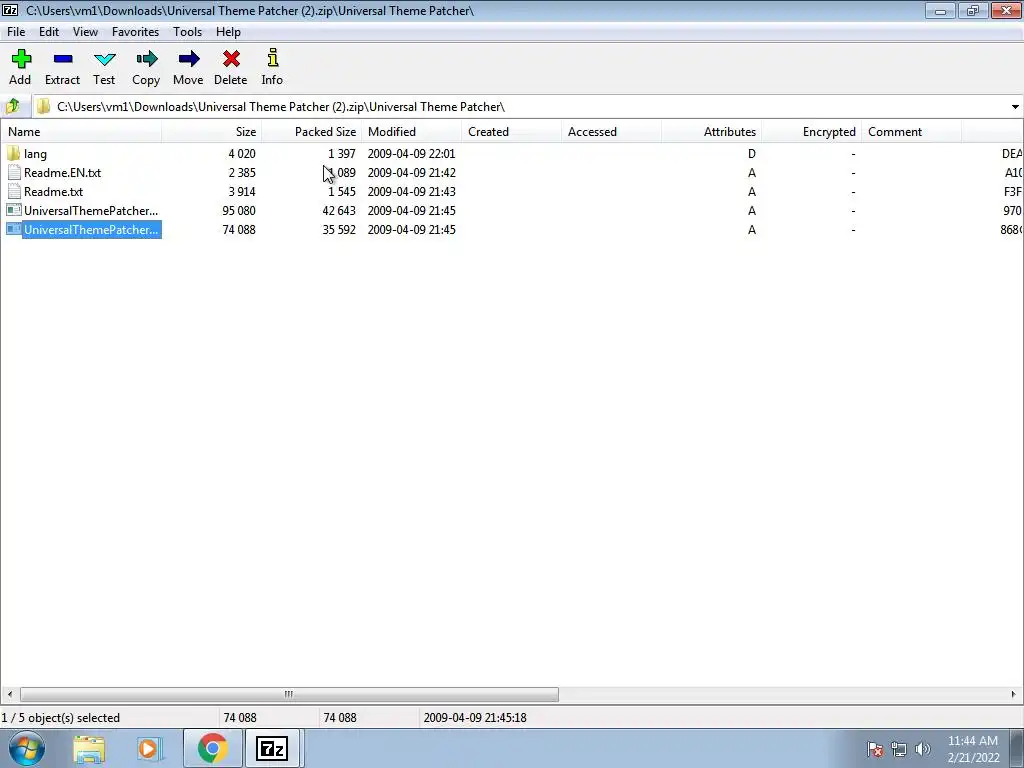Open Windows Media Player from taskbar
The image size is (1024, 768).
pyautogui.click(x=150, y=748)
